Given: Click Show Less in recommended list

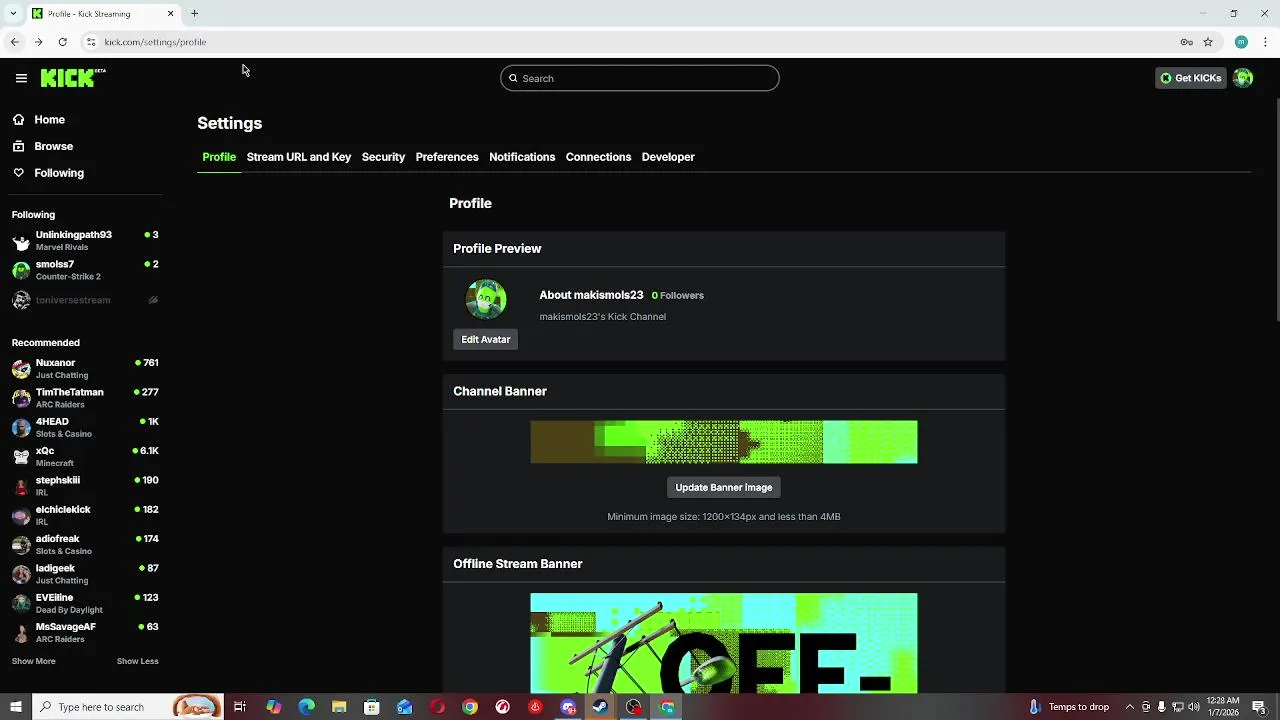Looking at the screenshot, I should [137, 661].
